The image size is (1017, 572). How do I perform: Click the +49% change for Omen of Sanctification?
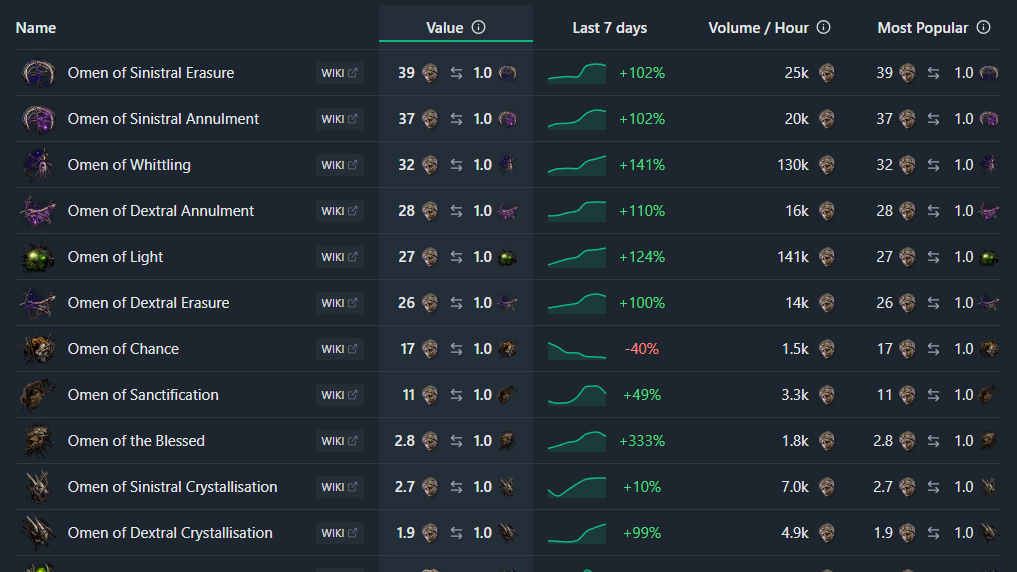pyautogui.click(x=641, y=395)
